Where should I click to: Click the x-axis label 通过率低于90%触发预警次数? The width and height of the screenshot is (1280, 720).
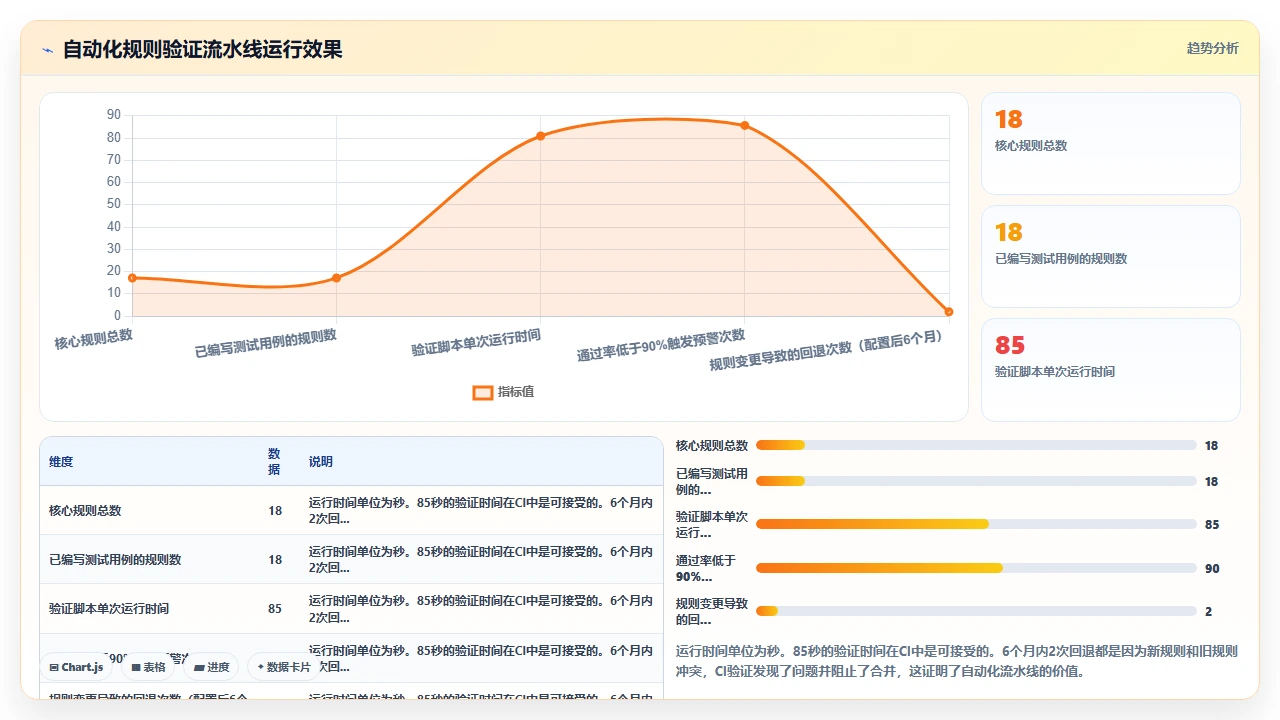[x=661, y=346]
